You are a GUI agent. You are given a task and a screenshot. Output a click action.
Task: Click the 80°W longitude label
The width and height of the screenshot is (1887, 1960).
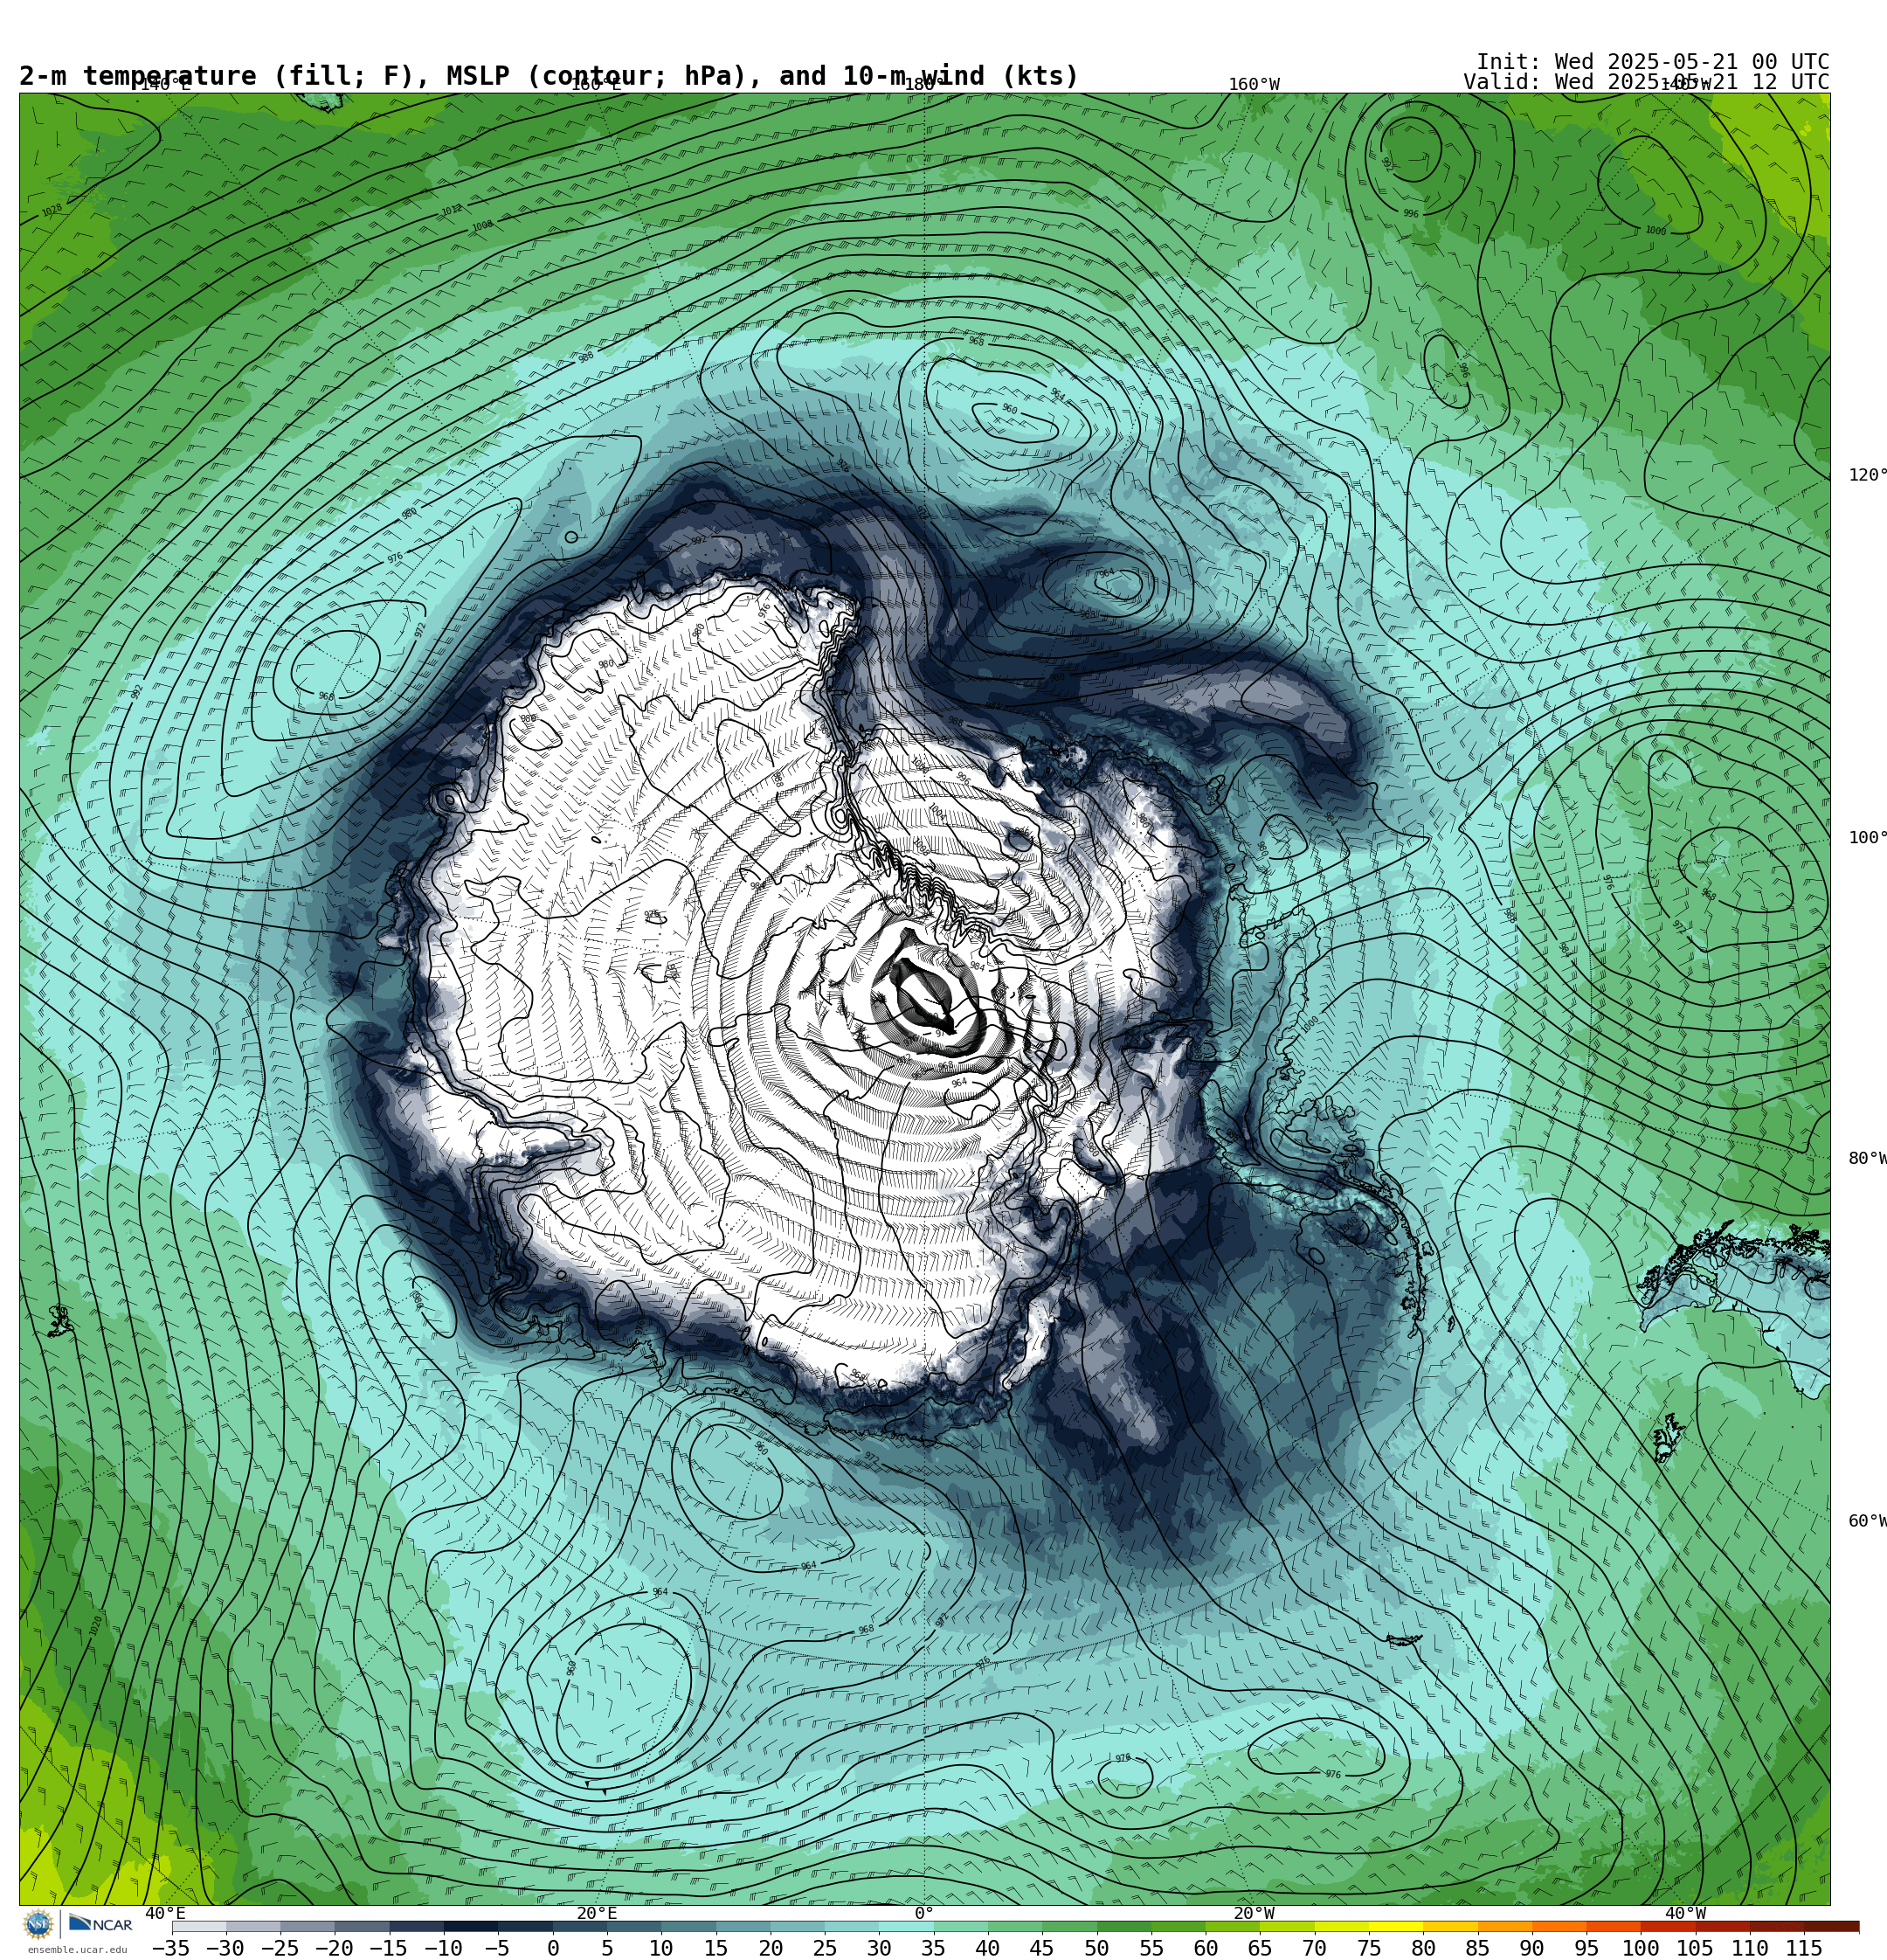click(x=1867, y=1159)
